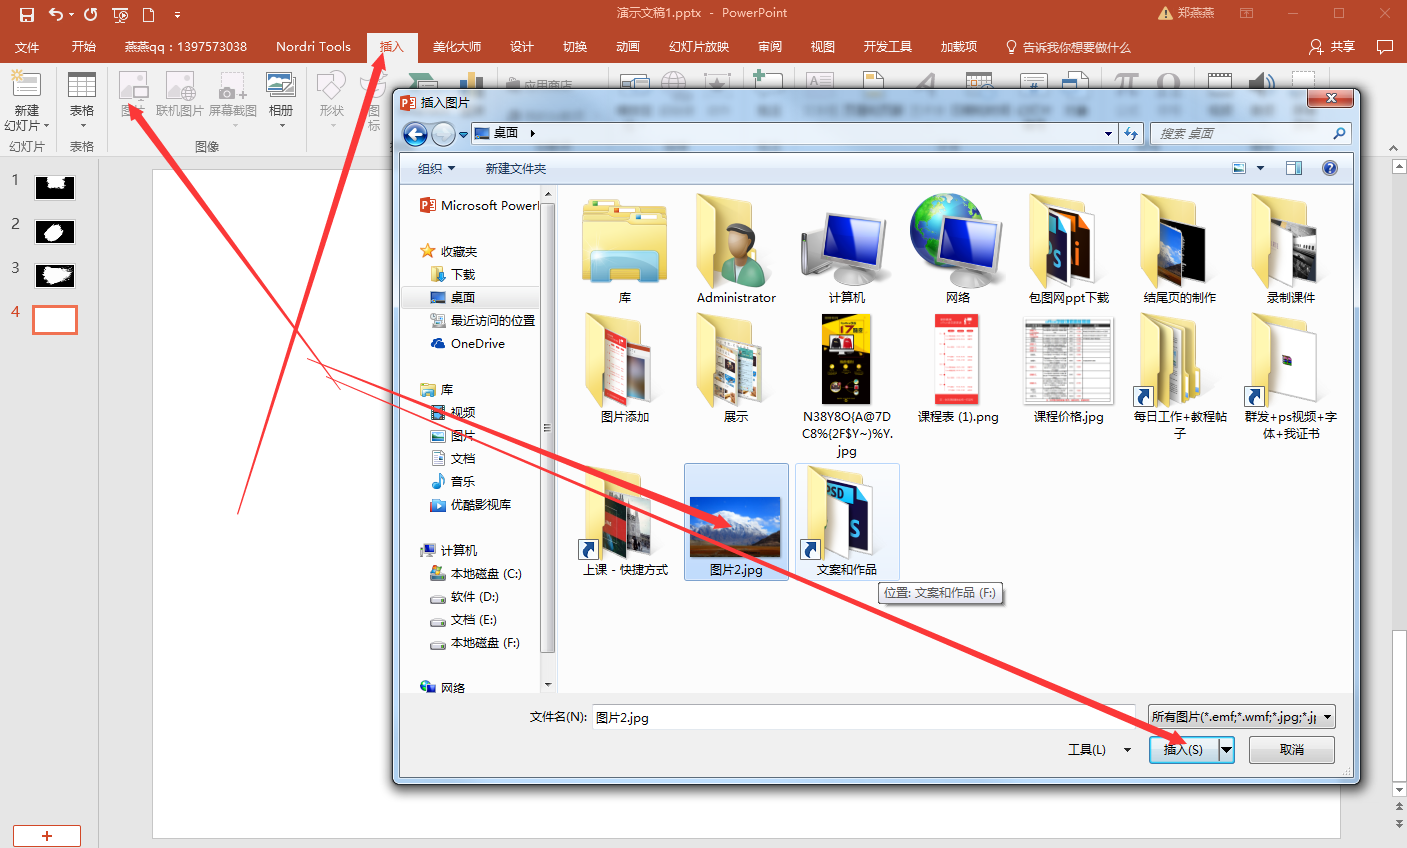
Task: Open the help icon in dialog toolbar
Action: click(x=1329, y=168)
